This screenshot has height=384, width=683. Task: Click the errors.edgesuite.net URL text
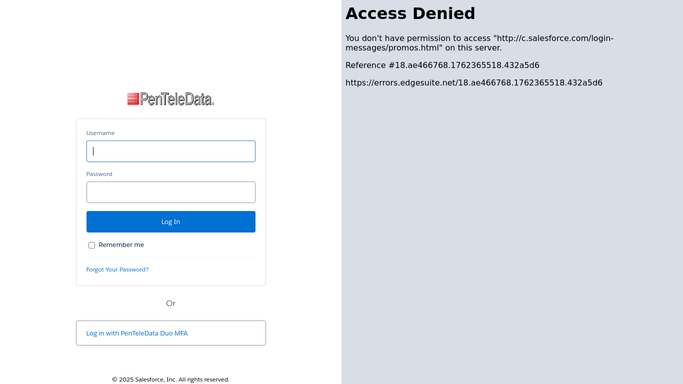coord(474,83)
